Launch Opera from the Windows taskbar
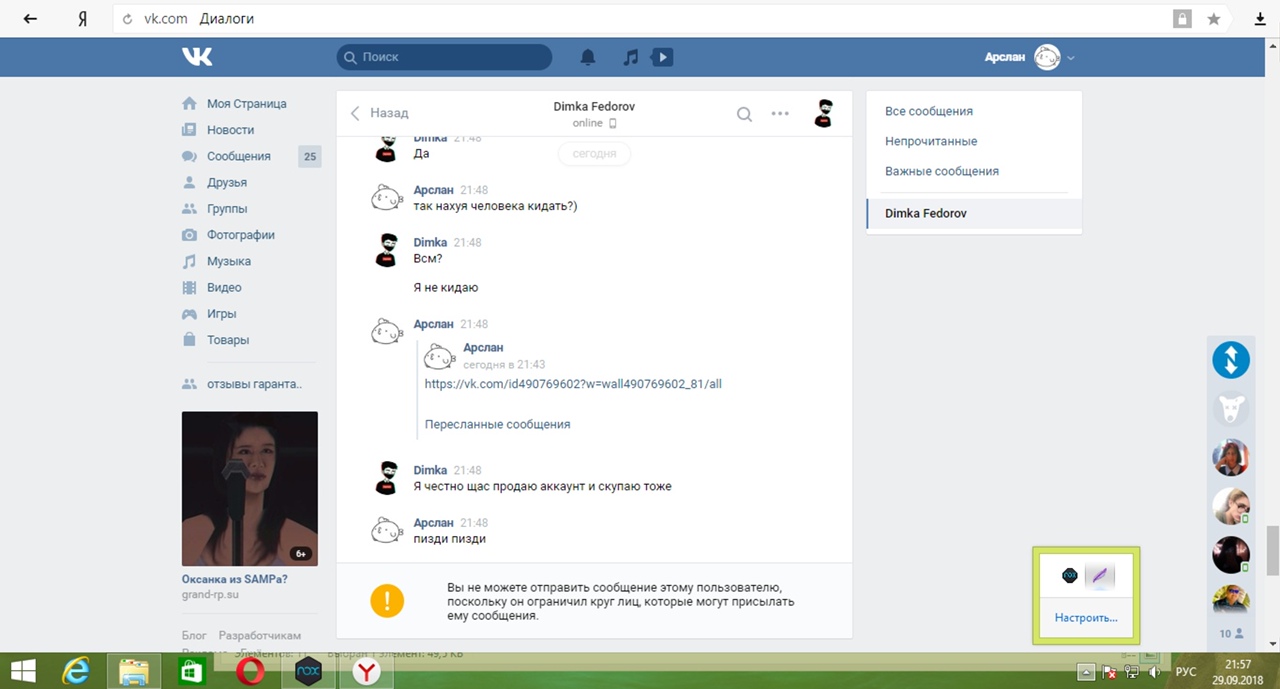Screen dimensions: 1280x689 (x=249, y=671)
